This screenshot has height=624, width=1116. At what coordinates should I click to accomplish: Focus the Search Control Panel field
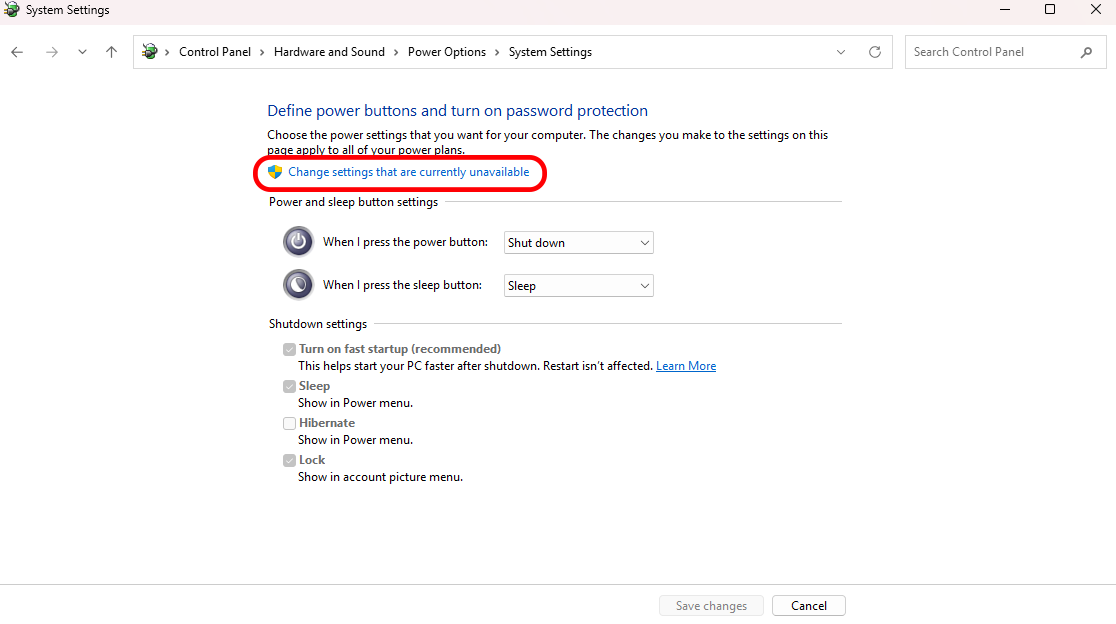click(1005, 52)
